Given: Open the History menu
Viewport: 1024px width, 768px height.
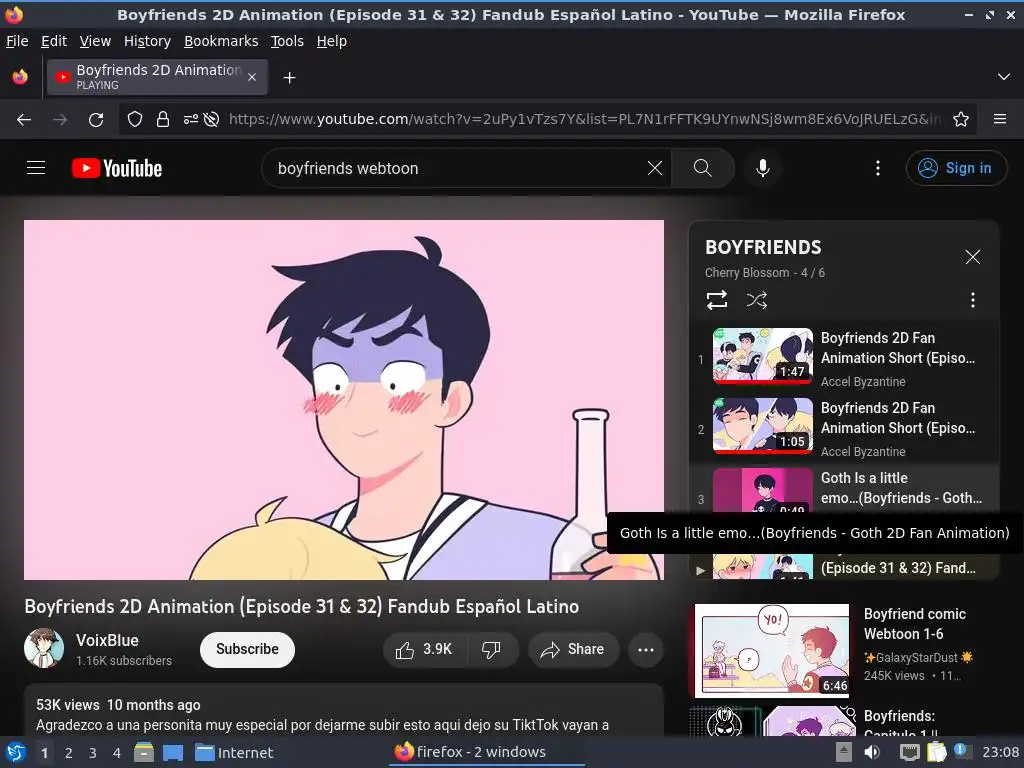Looking at the screenshot, I should coord(147,41).
